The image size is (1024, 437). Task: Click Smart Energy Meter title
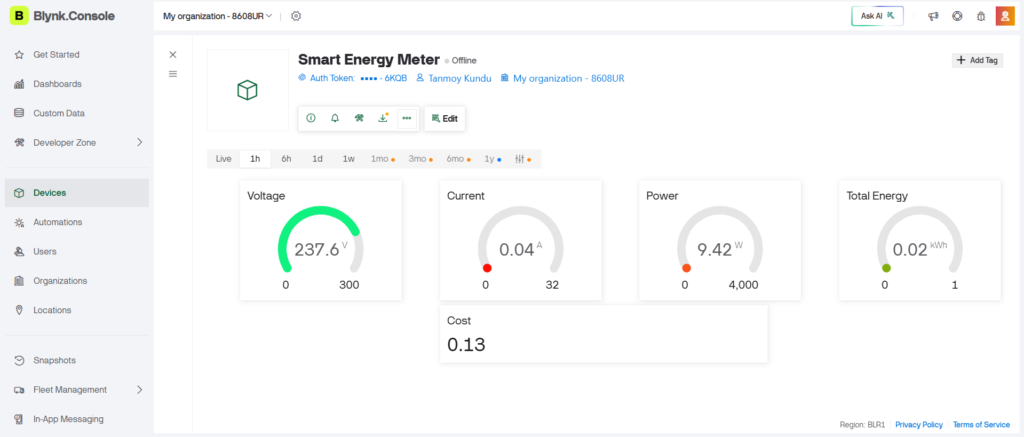[x=369, y=59]
